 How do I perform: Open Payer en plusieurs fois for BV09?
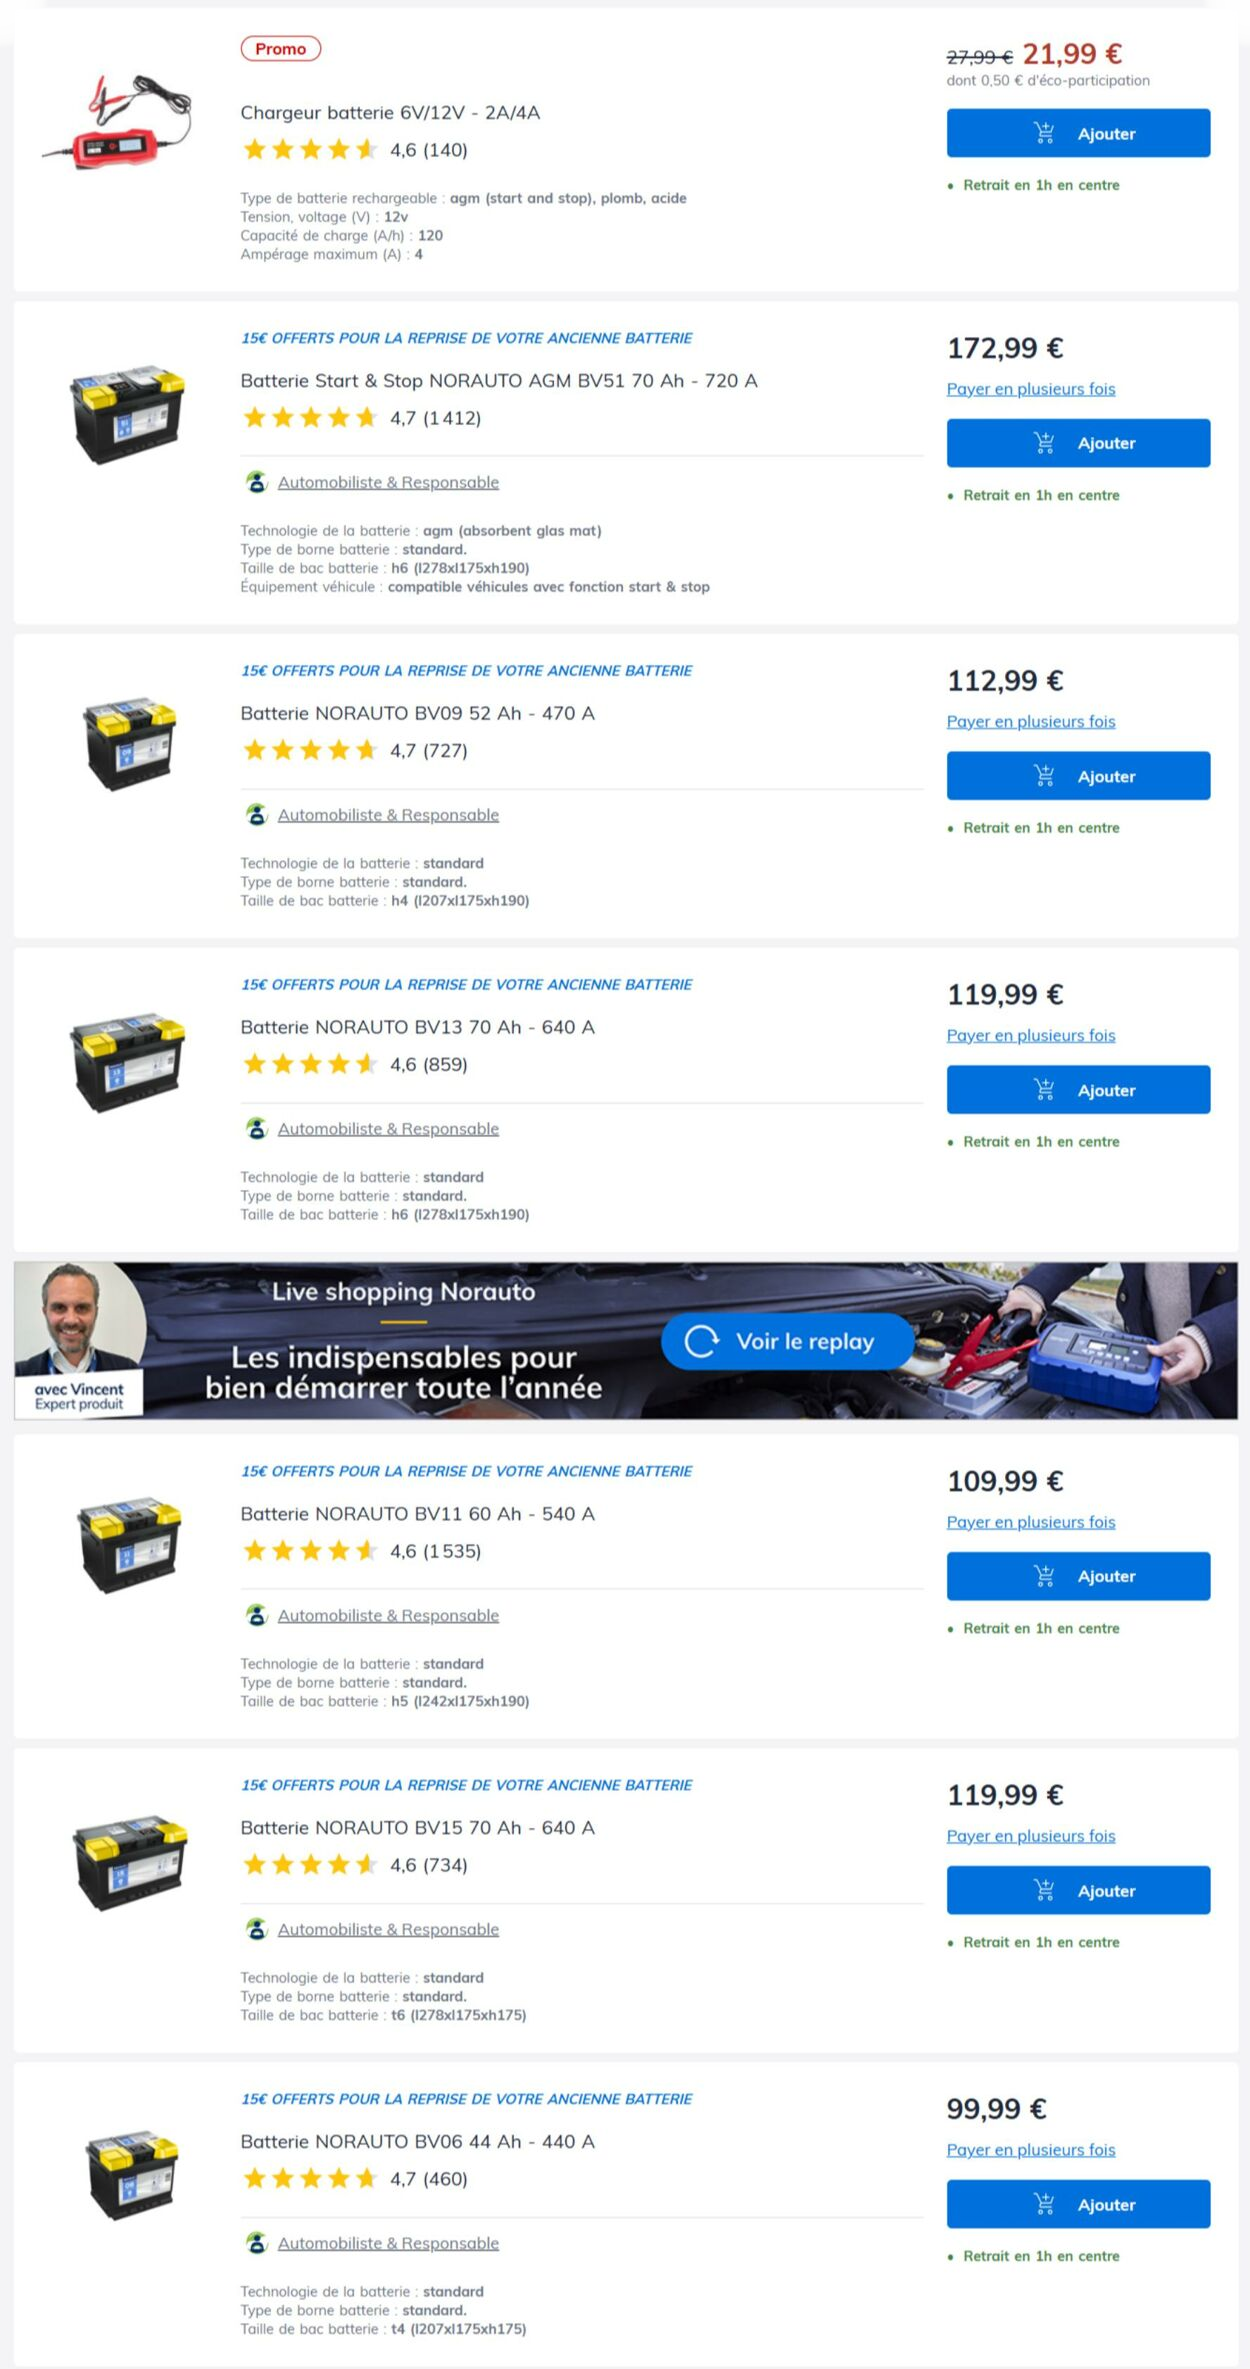pos(1030,721)
